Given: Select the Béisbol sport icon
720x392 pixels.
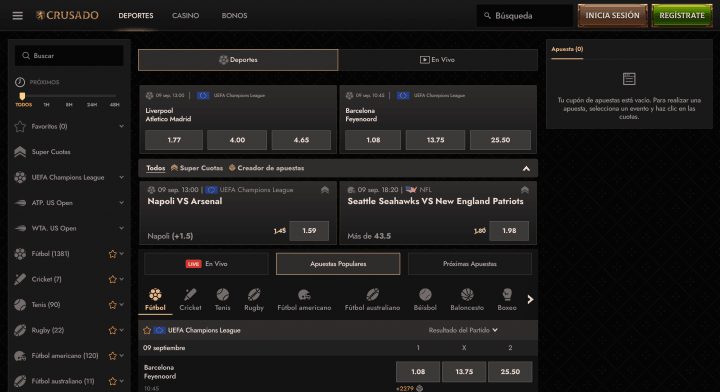Looking at the screenshot, I should [x=425, y=300].
